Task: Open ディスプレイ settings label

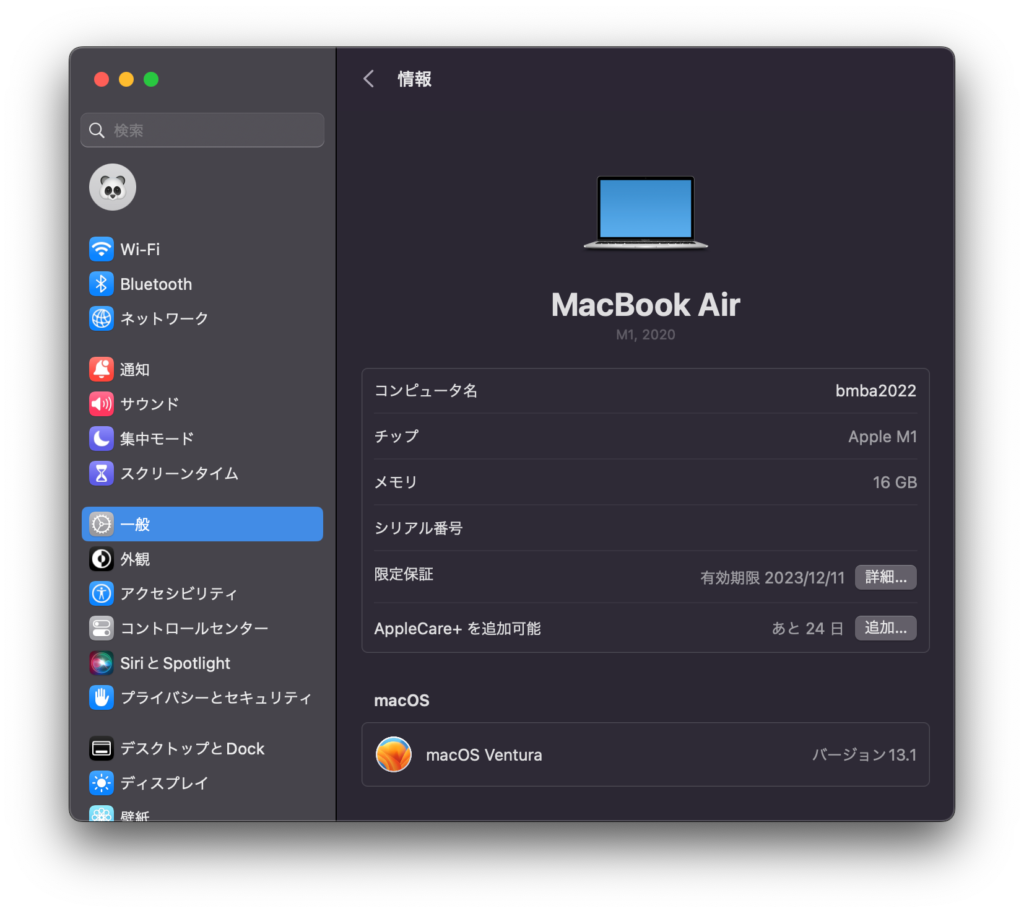Action: tap(165, 783)
